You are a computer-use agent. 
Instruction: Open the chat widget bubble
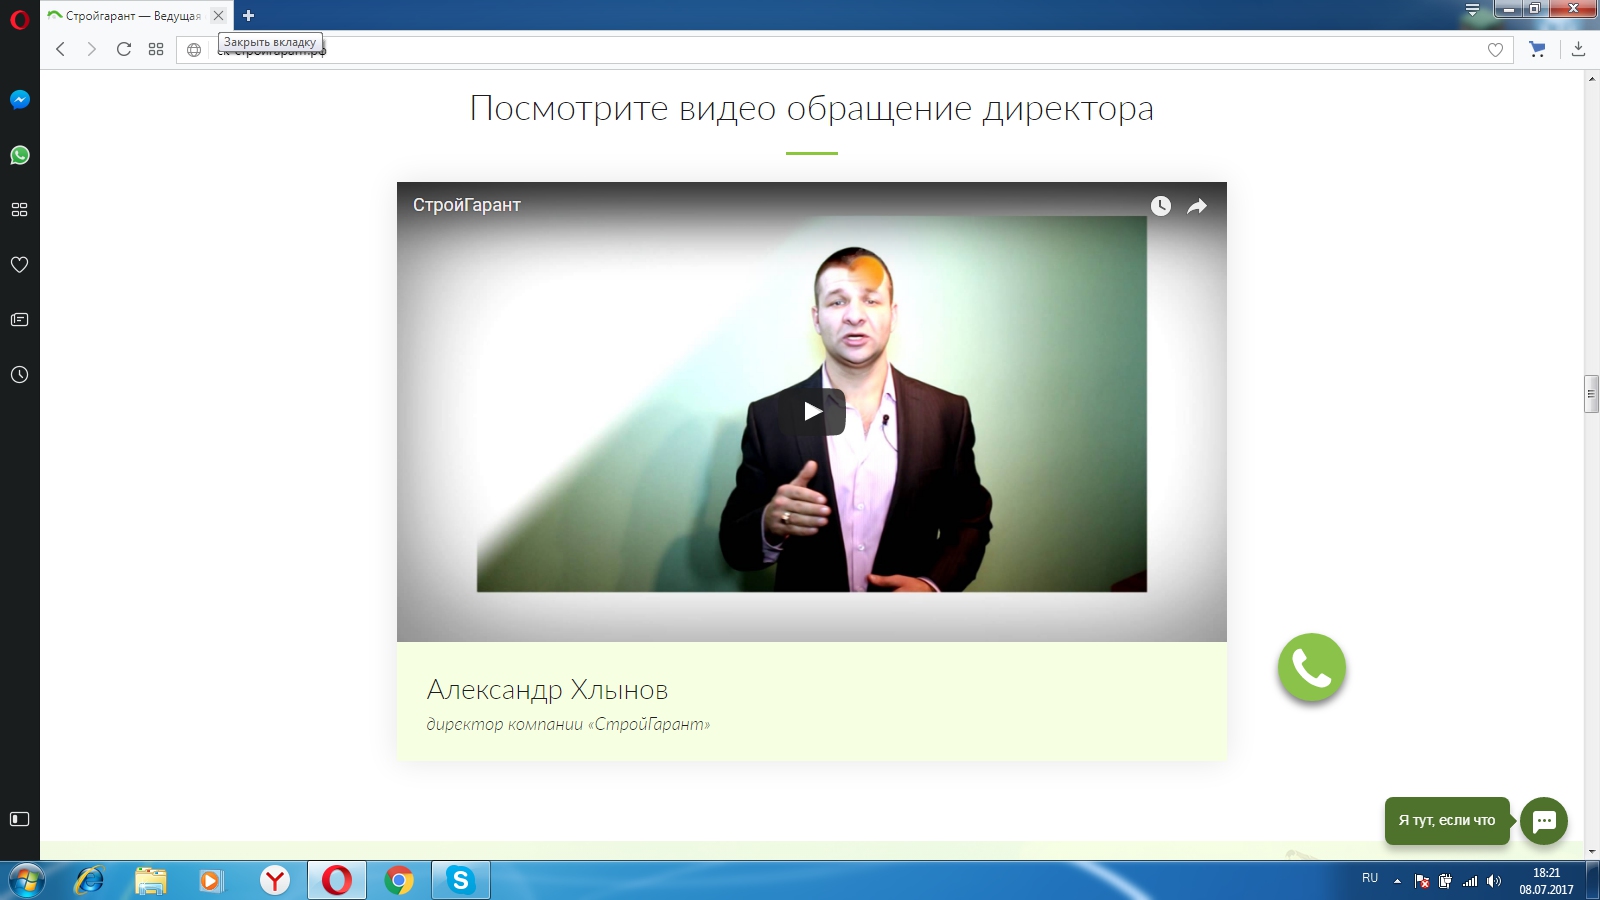(1543, 821)
